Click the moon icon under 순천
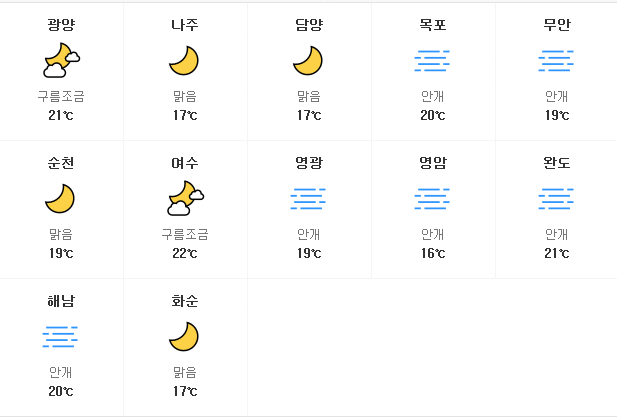This screenshot has width=617, height=417. click(60, 199)
